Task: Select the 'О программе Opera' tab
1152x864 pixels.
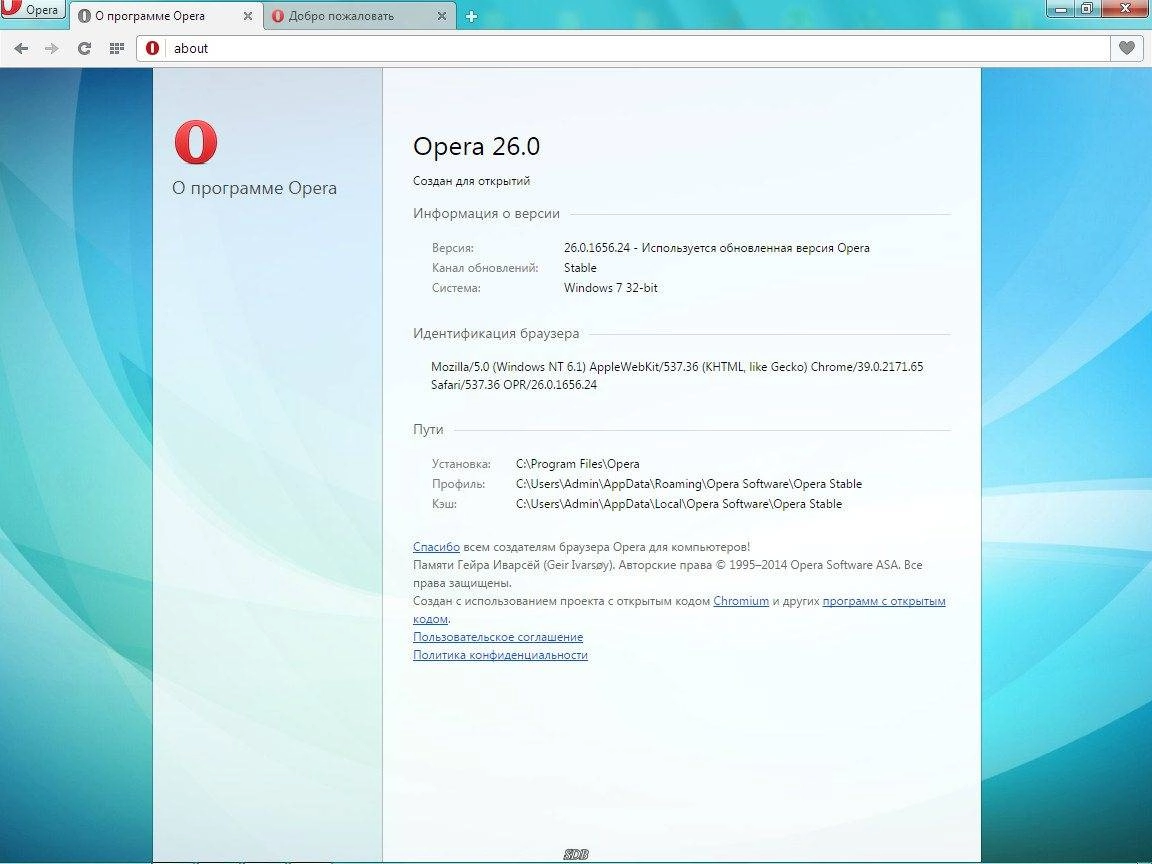Action: 160,15
